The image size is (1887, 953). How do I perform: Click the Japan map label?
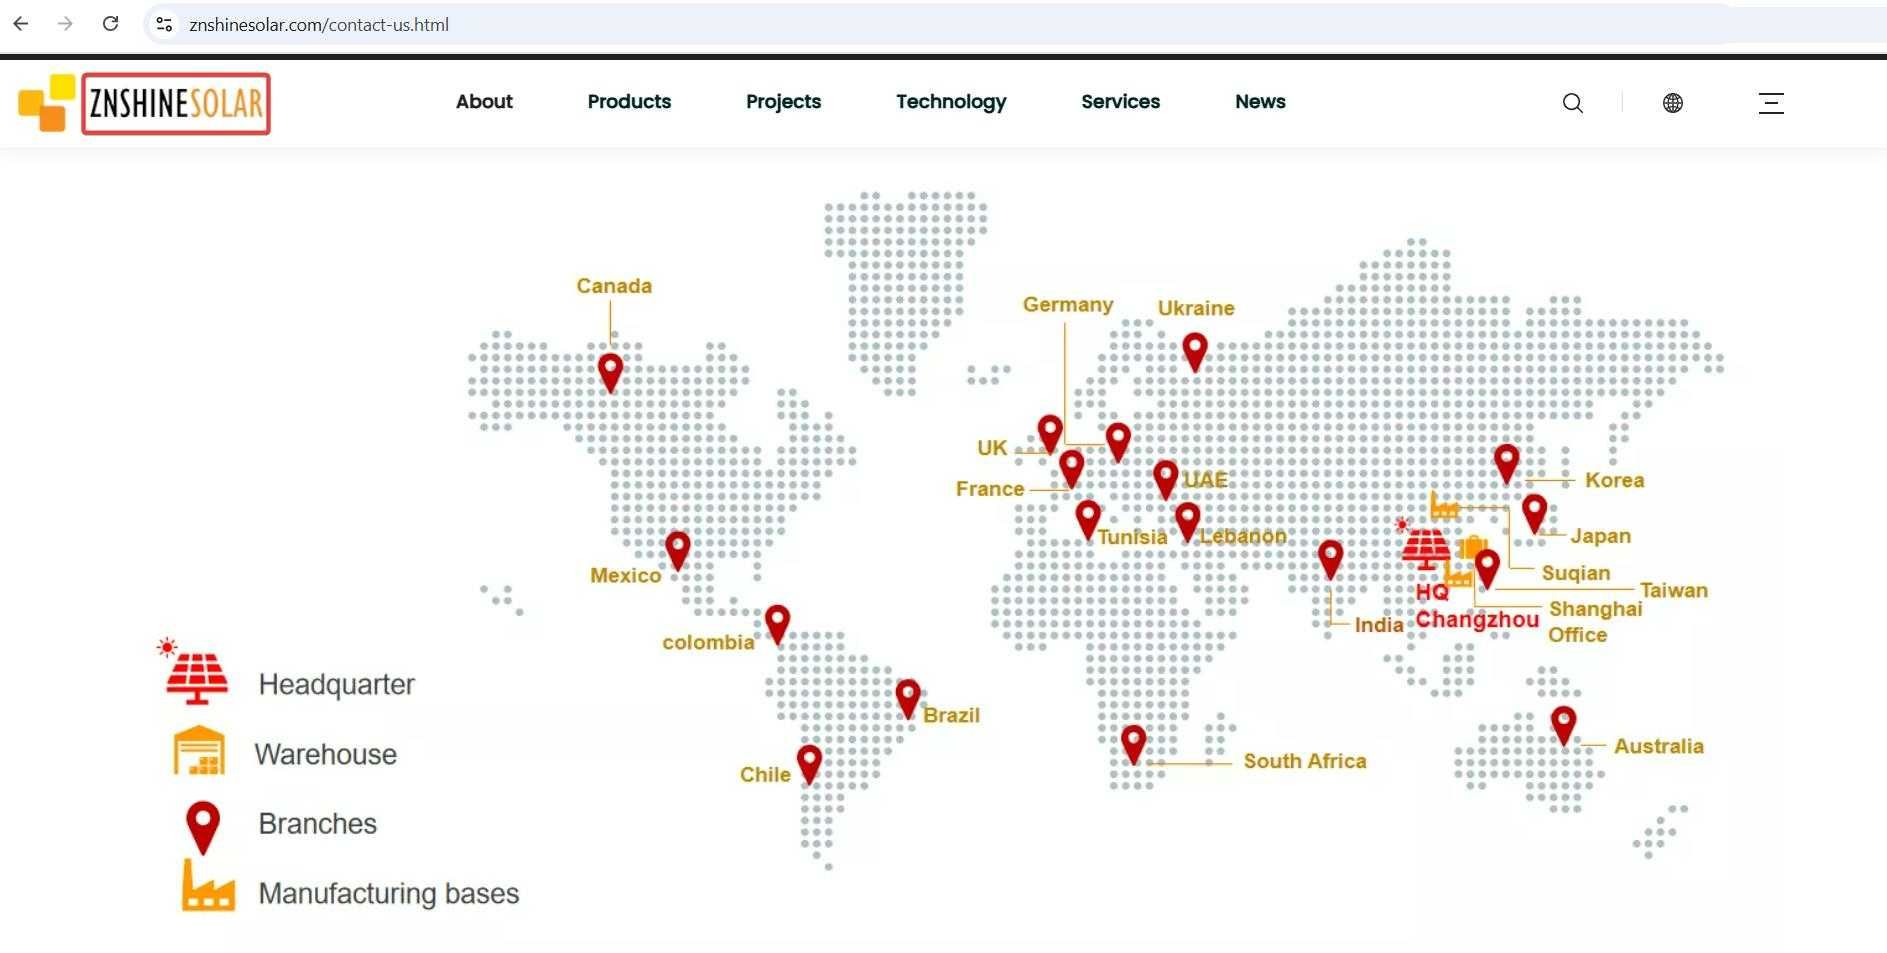coord(1600,536)
